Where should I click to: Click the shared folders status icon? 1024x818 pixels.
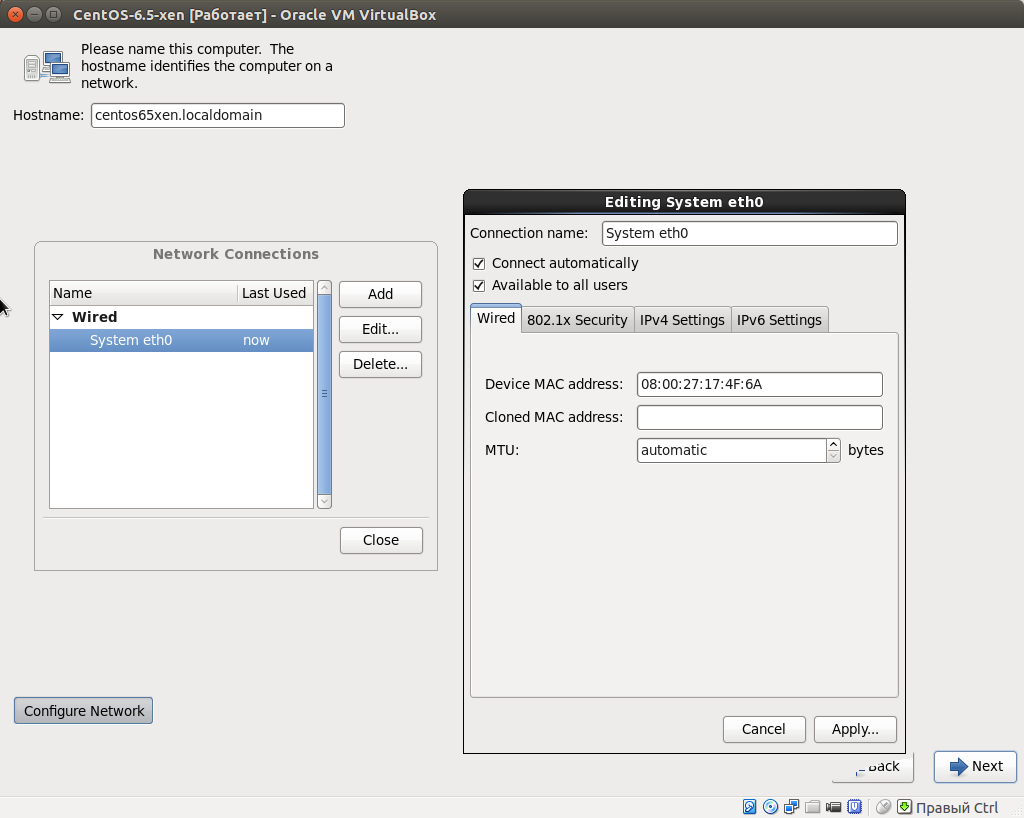(x=812, y=807)
